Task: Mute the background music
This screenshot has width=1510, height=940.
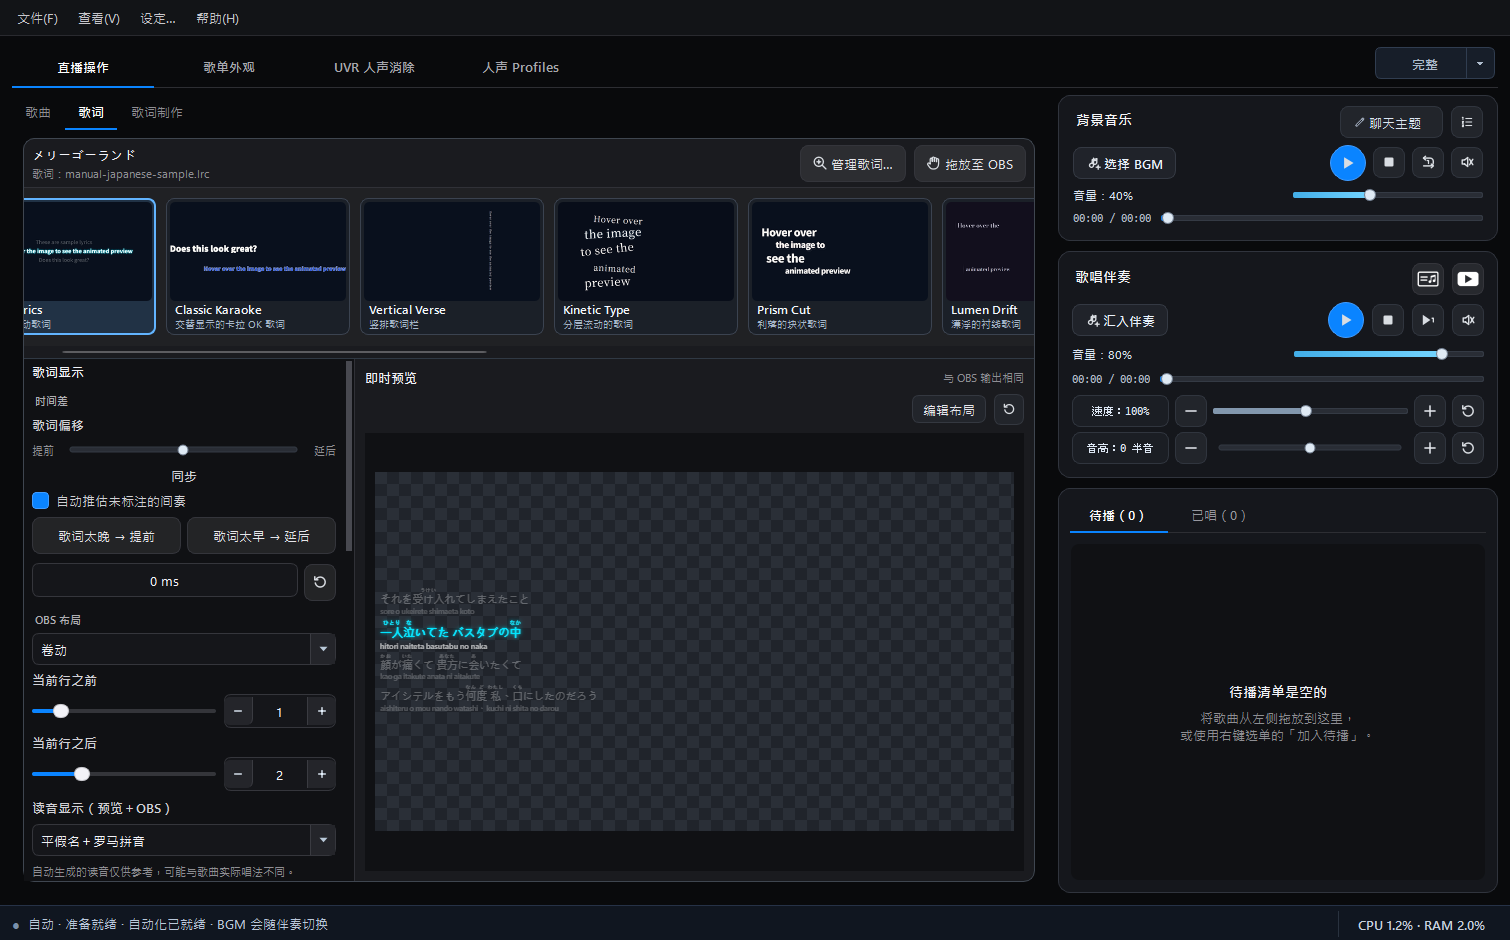Action: pyautogui.click(x=1467, y=162)
